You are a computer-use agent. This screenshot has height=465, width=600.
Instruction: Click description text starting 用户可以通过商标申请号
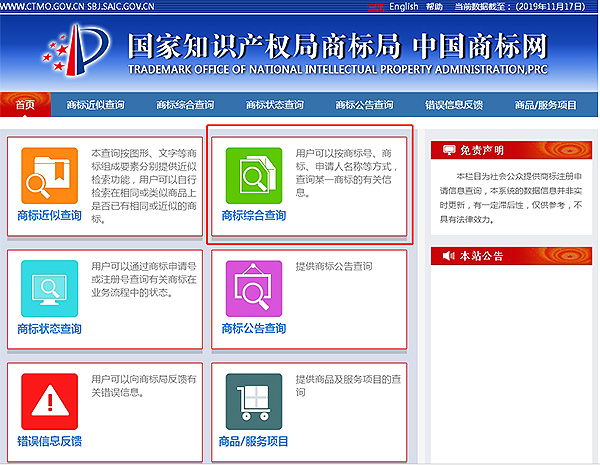(144, 279)
